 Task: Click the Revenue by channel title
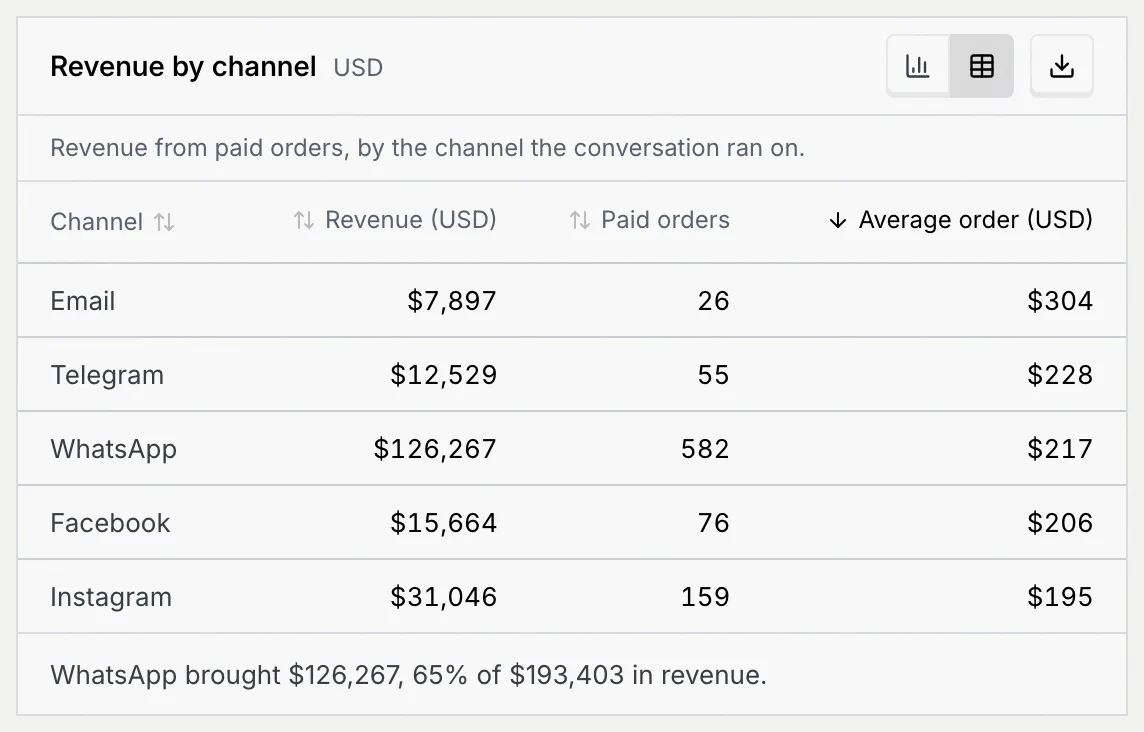pyautogui.click(x=183, y=66)
